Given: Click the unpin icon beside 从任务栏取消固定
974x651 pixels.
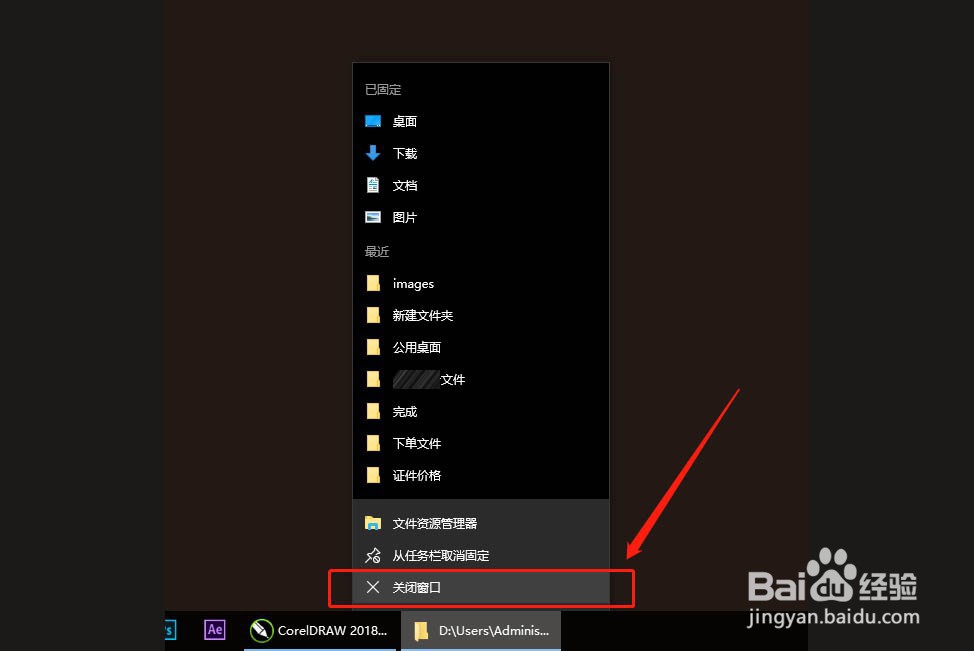Looking at the screenshot, I should 373,555.
